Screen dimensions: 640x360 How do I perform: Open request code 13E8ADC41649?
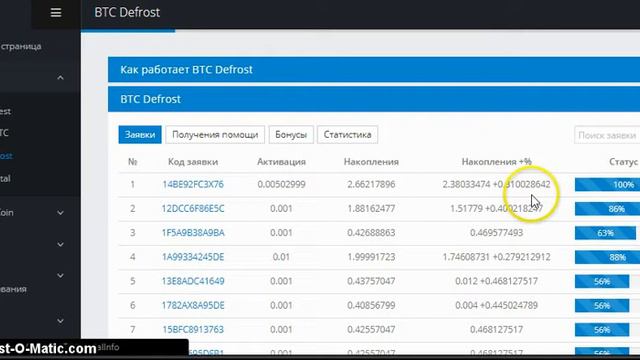point(193,281)
